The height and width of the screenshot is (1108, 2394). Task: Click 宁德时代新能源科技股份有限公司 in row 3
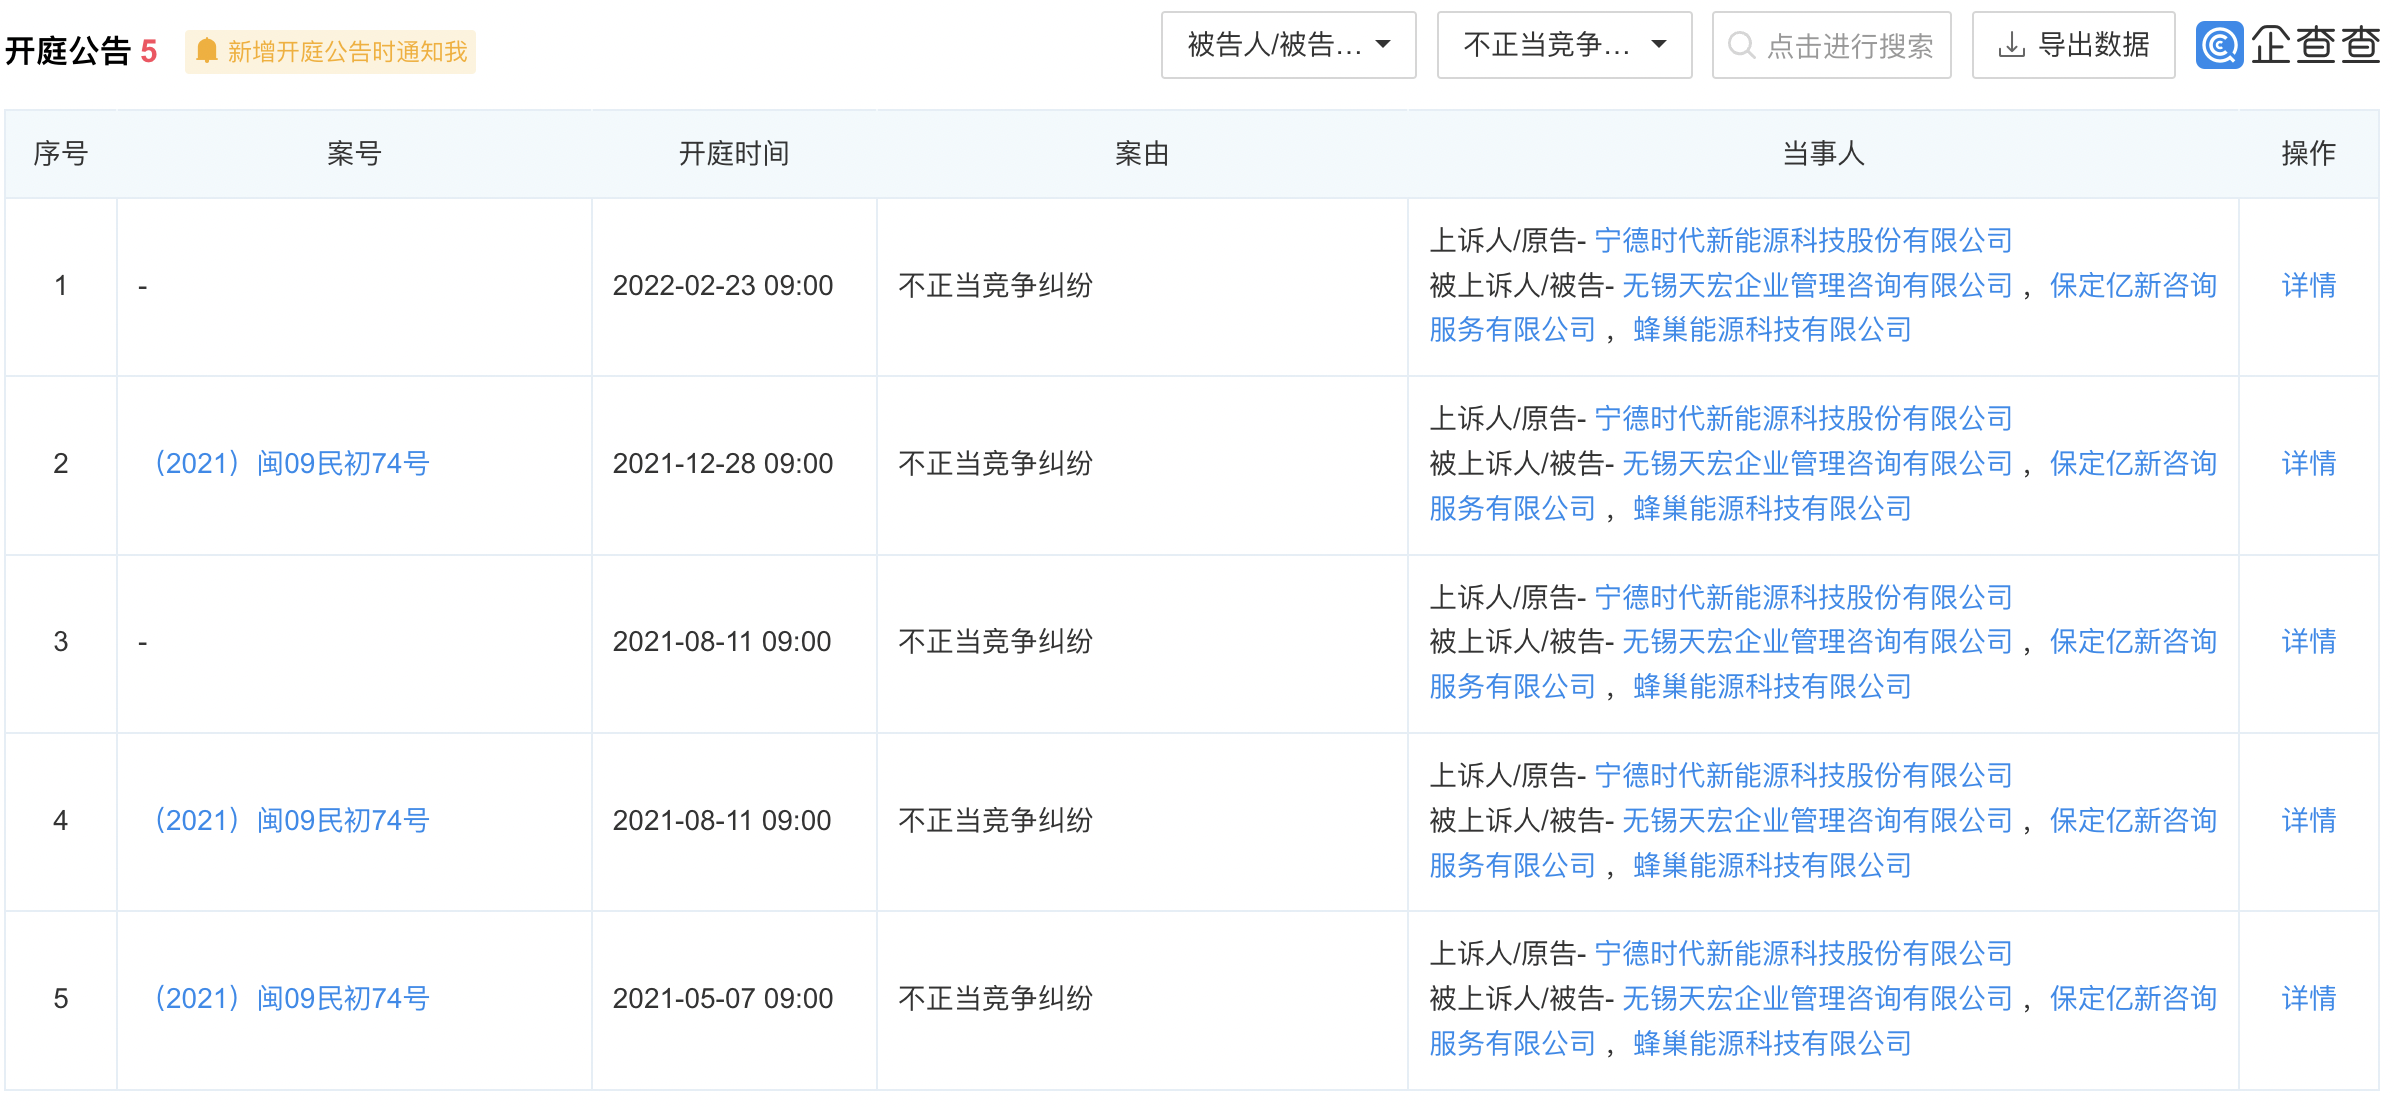pyautogui.click(x=1803, y=598)
